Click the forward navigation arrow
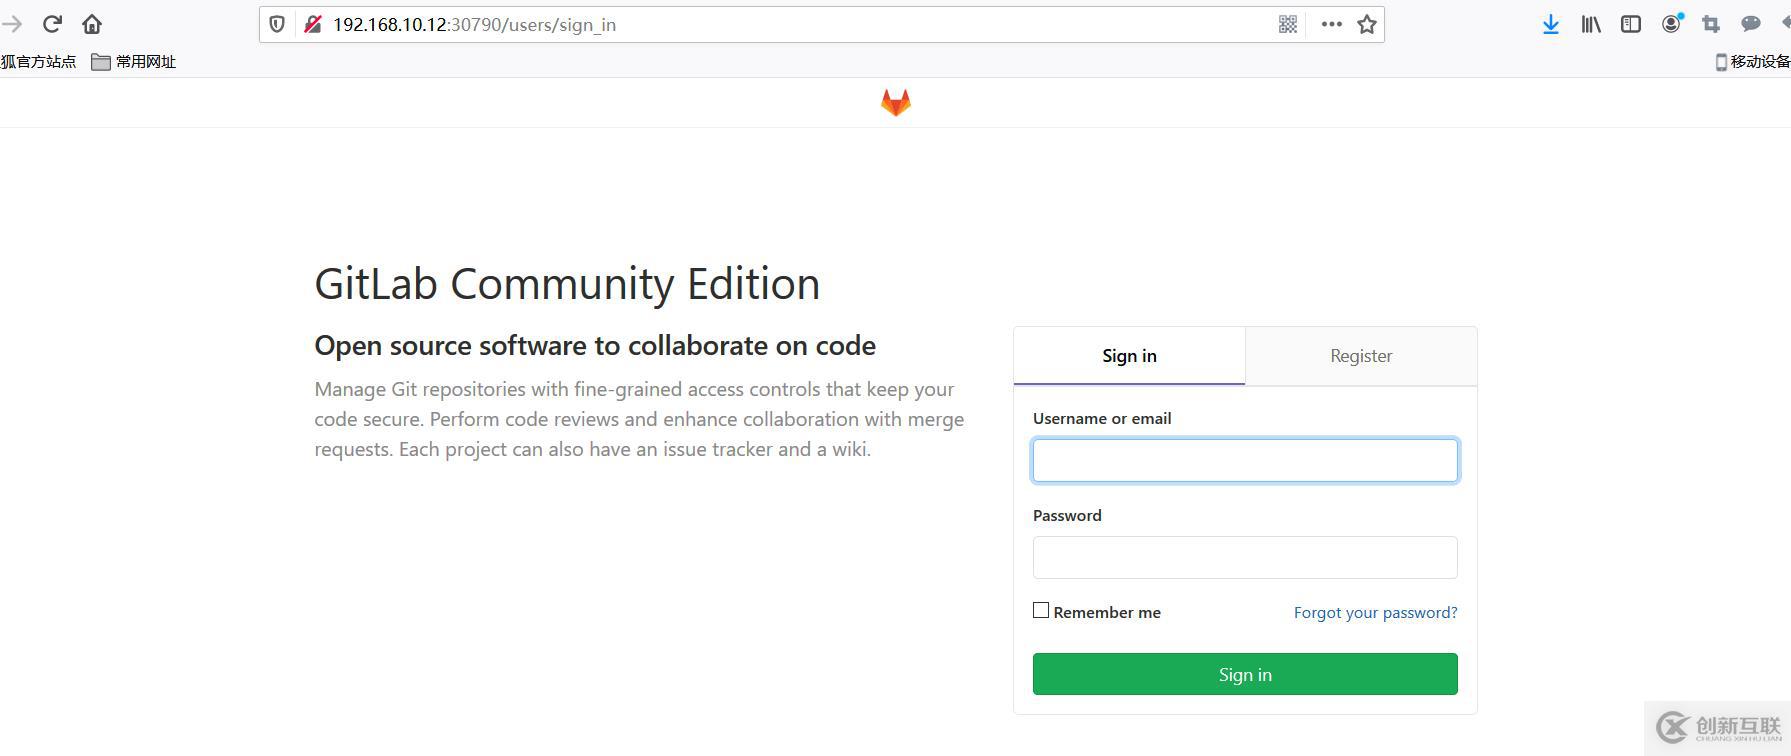 coord(11,24)
